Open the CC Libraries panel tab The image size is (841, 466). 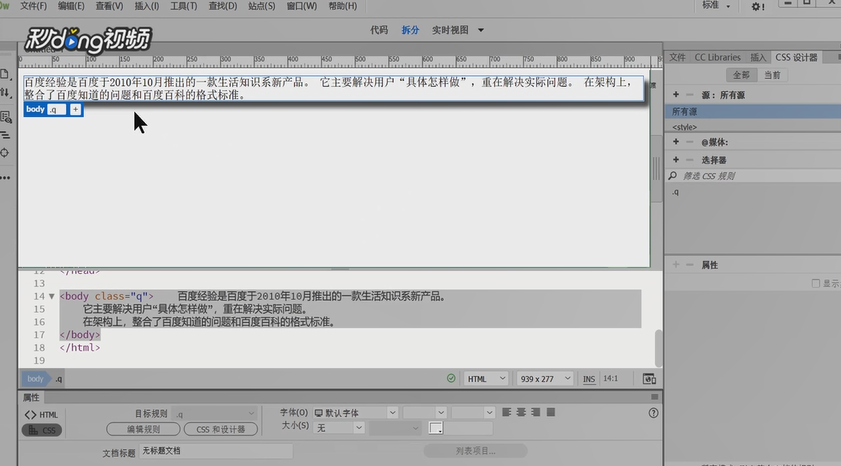[x=717, y=57]
